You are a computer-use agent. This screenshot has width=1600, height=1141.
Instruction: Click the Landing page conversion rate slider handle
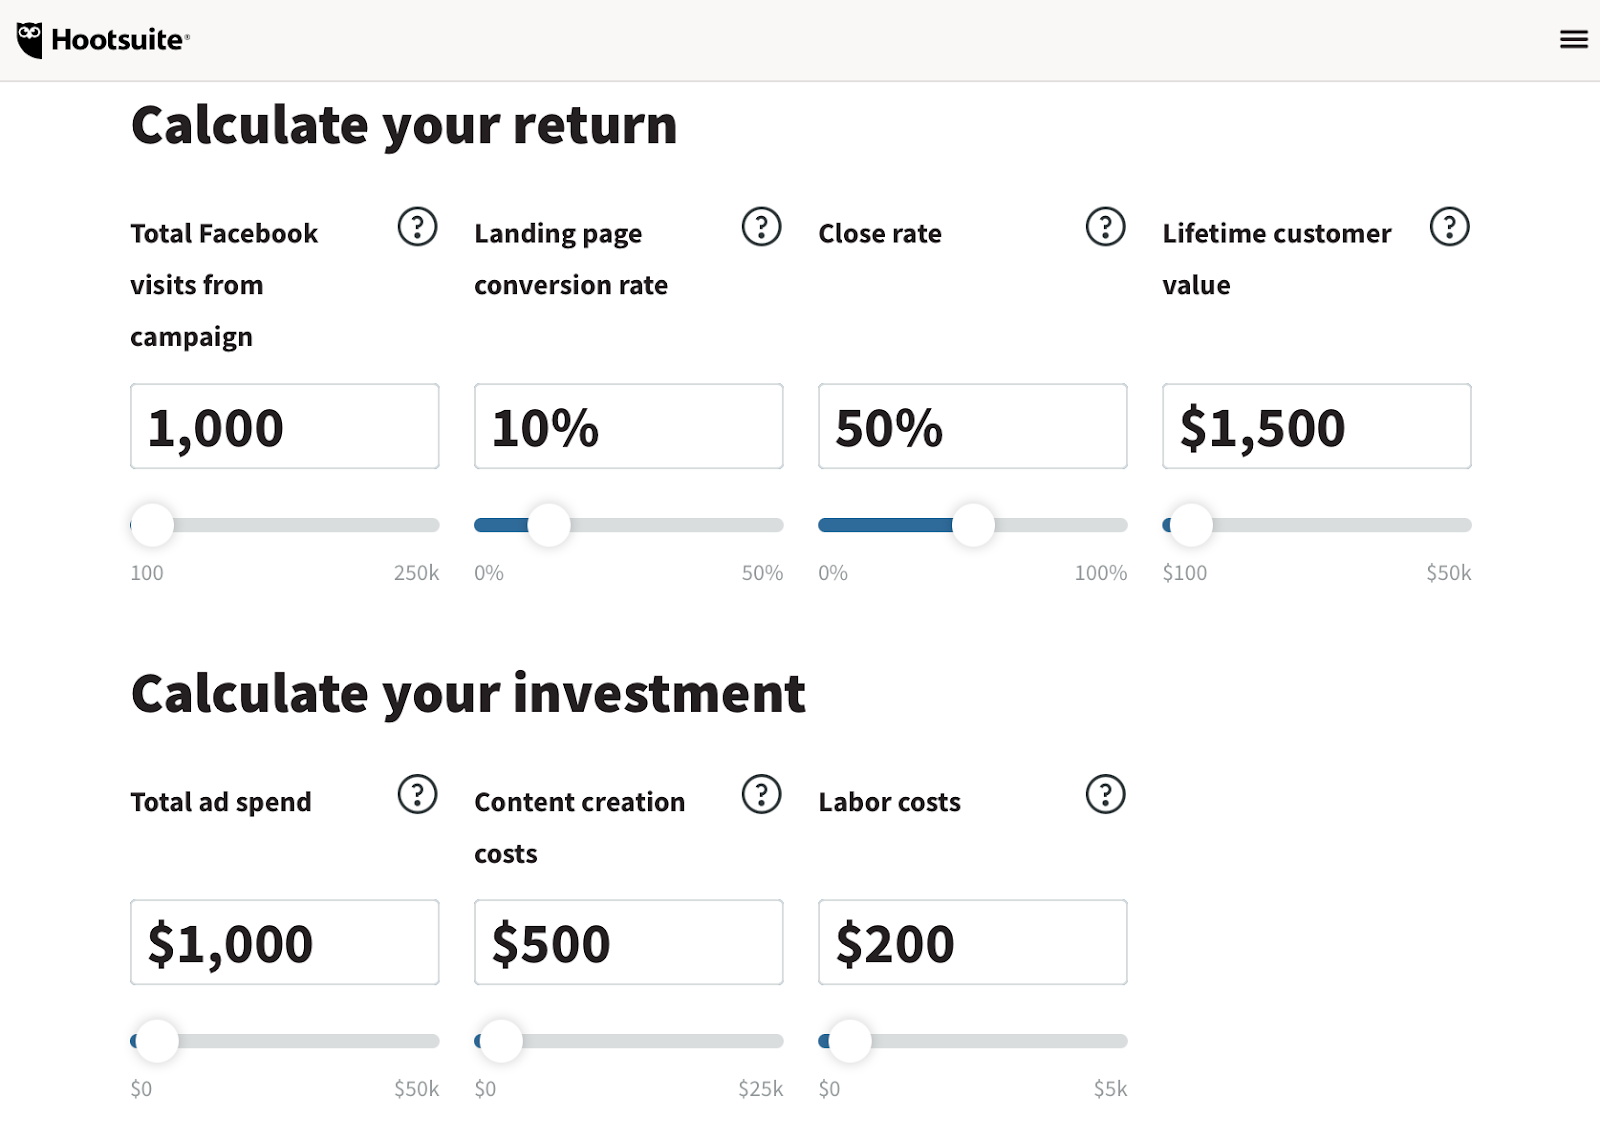pos(549,525)
